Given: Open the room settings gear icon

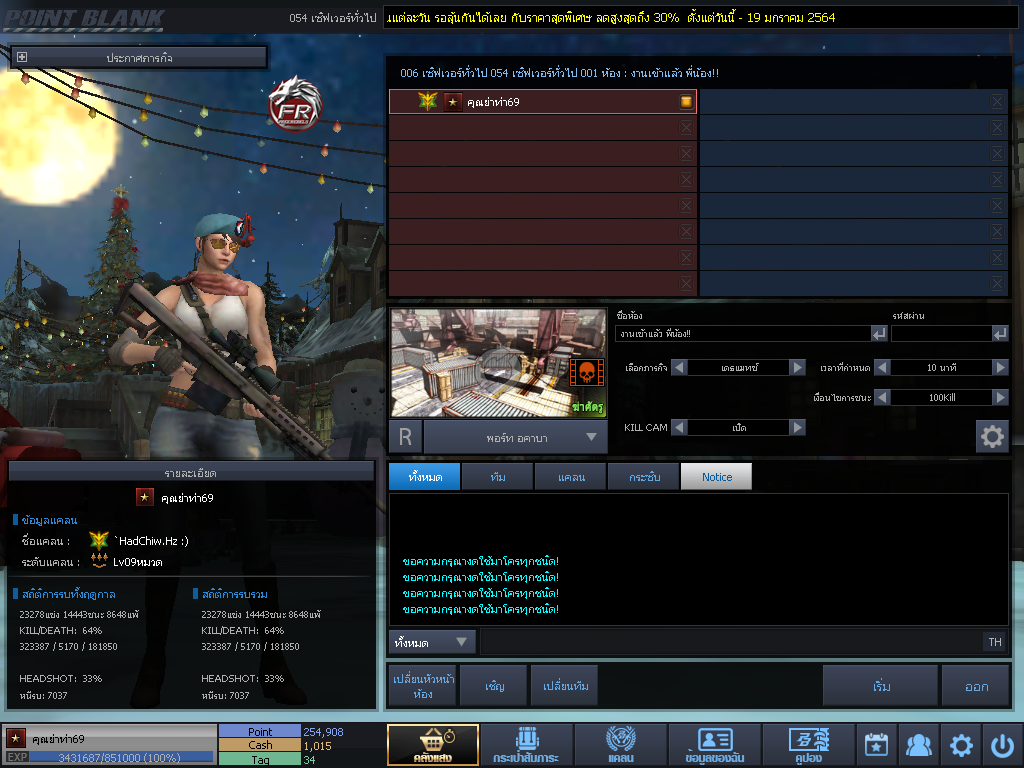Looking at the screenshot, I should coord(992,436).
